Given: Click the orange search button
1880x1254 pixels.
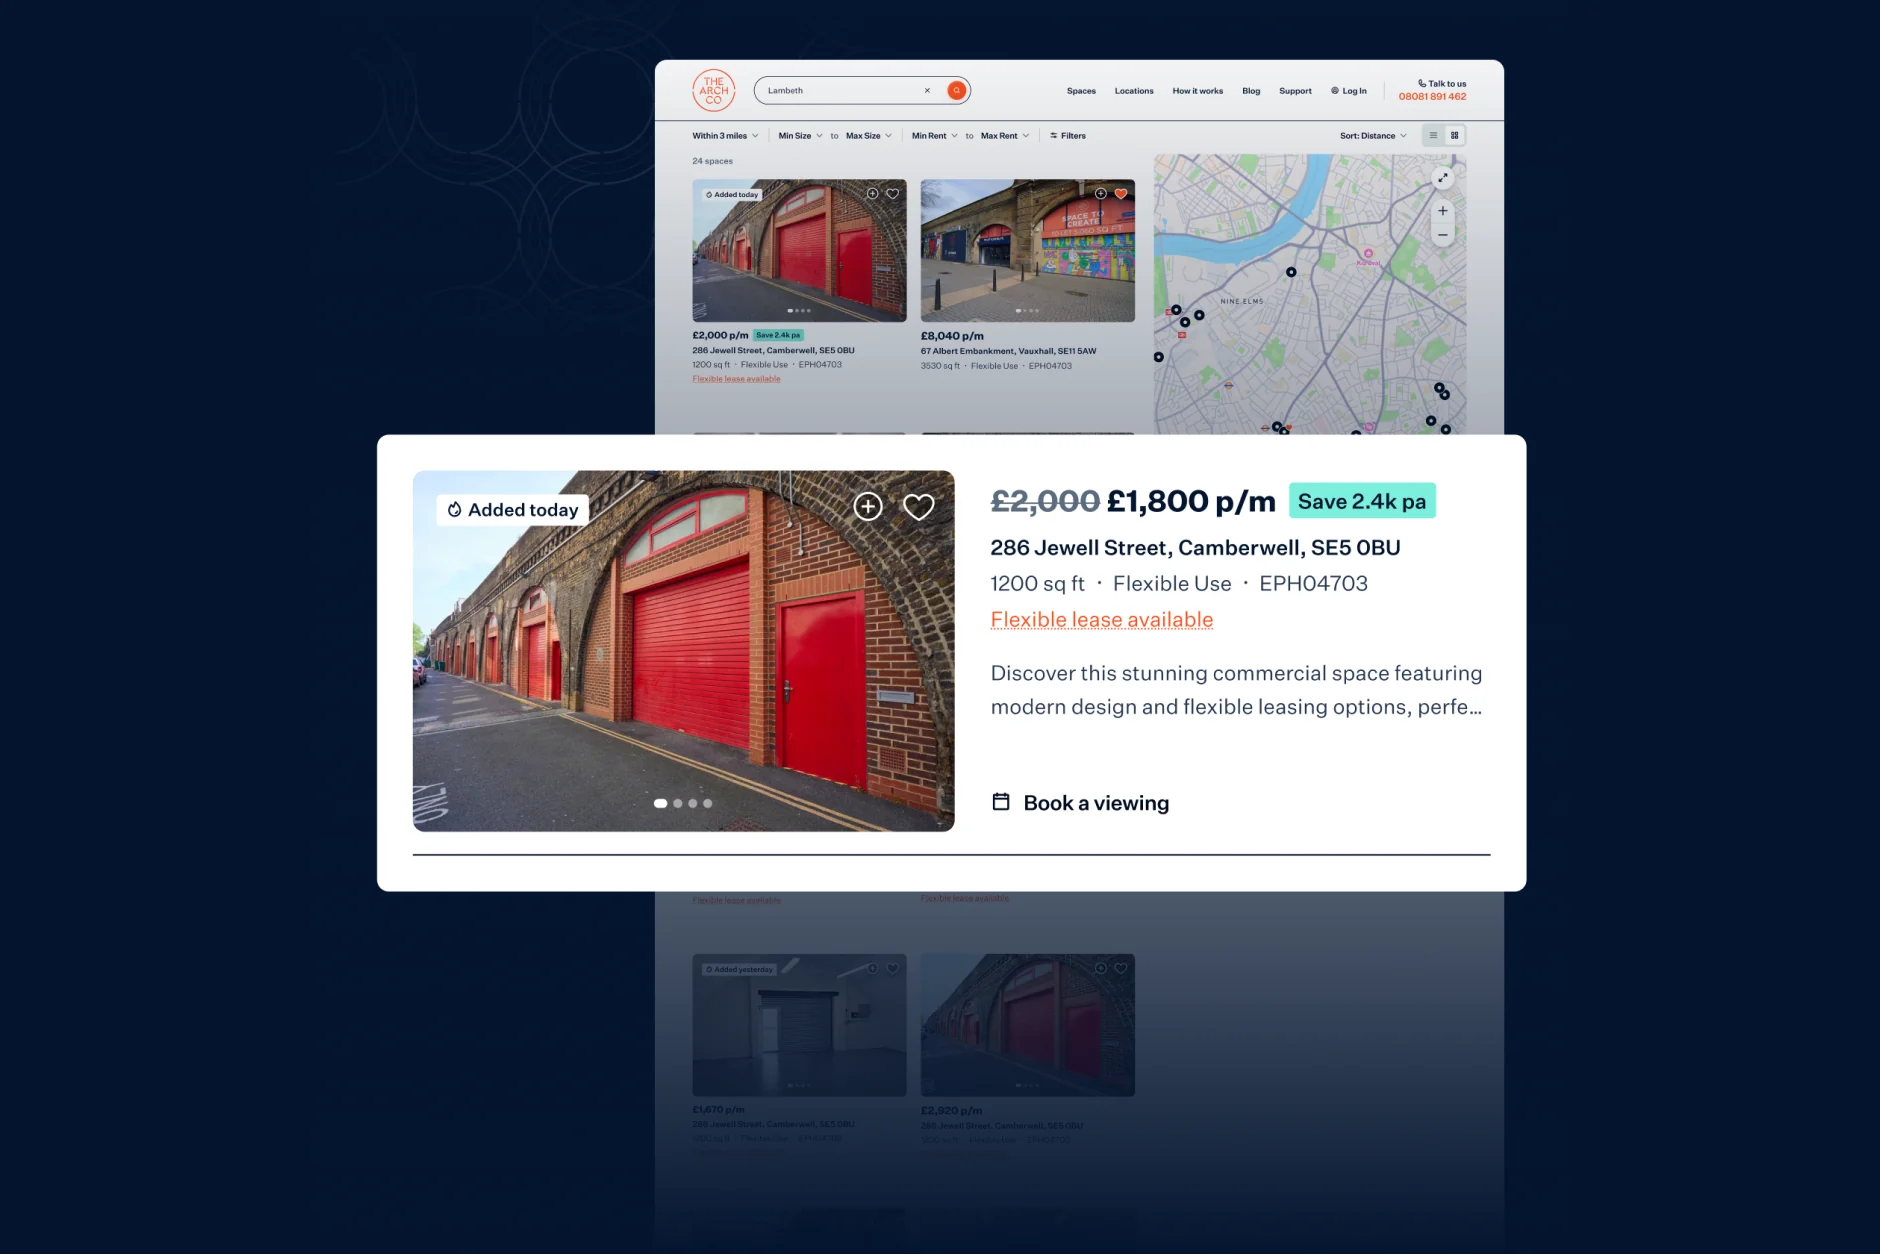Looking at the screenshot, I should [x=957, y=91].
